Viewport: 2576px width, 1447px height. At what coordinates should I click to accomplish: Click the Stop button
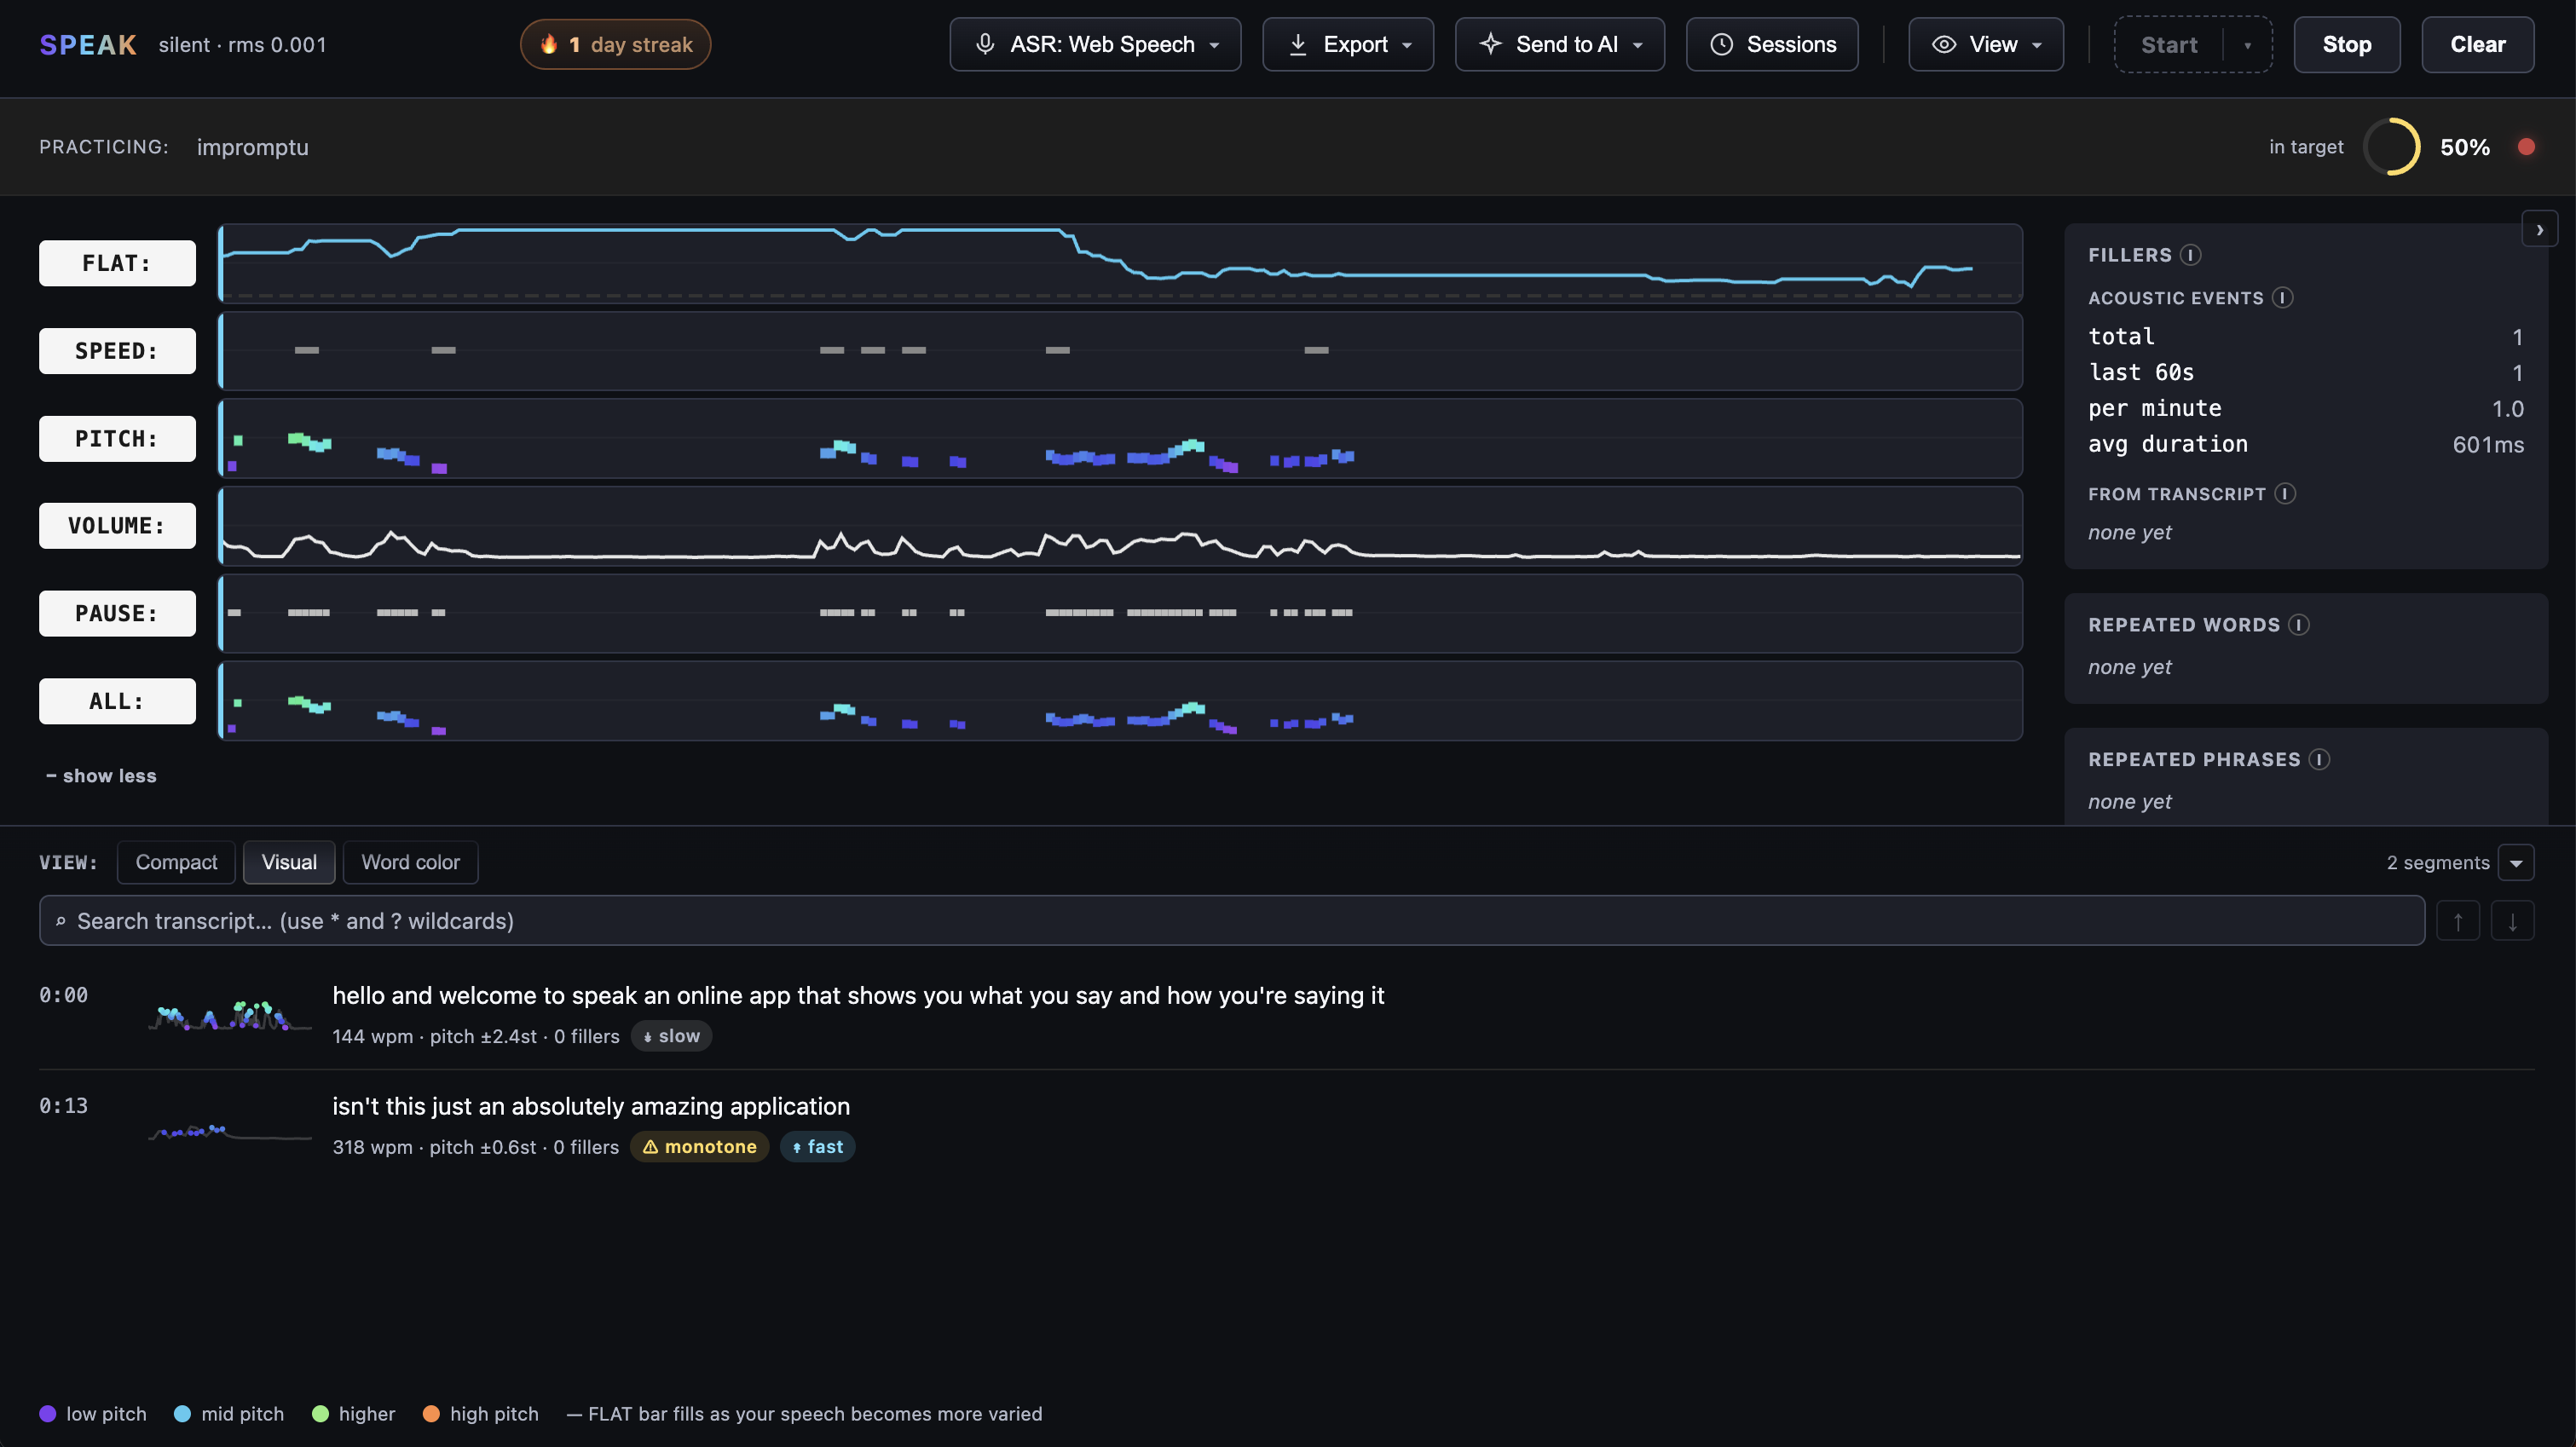(2346, 45)
